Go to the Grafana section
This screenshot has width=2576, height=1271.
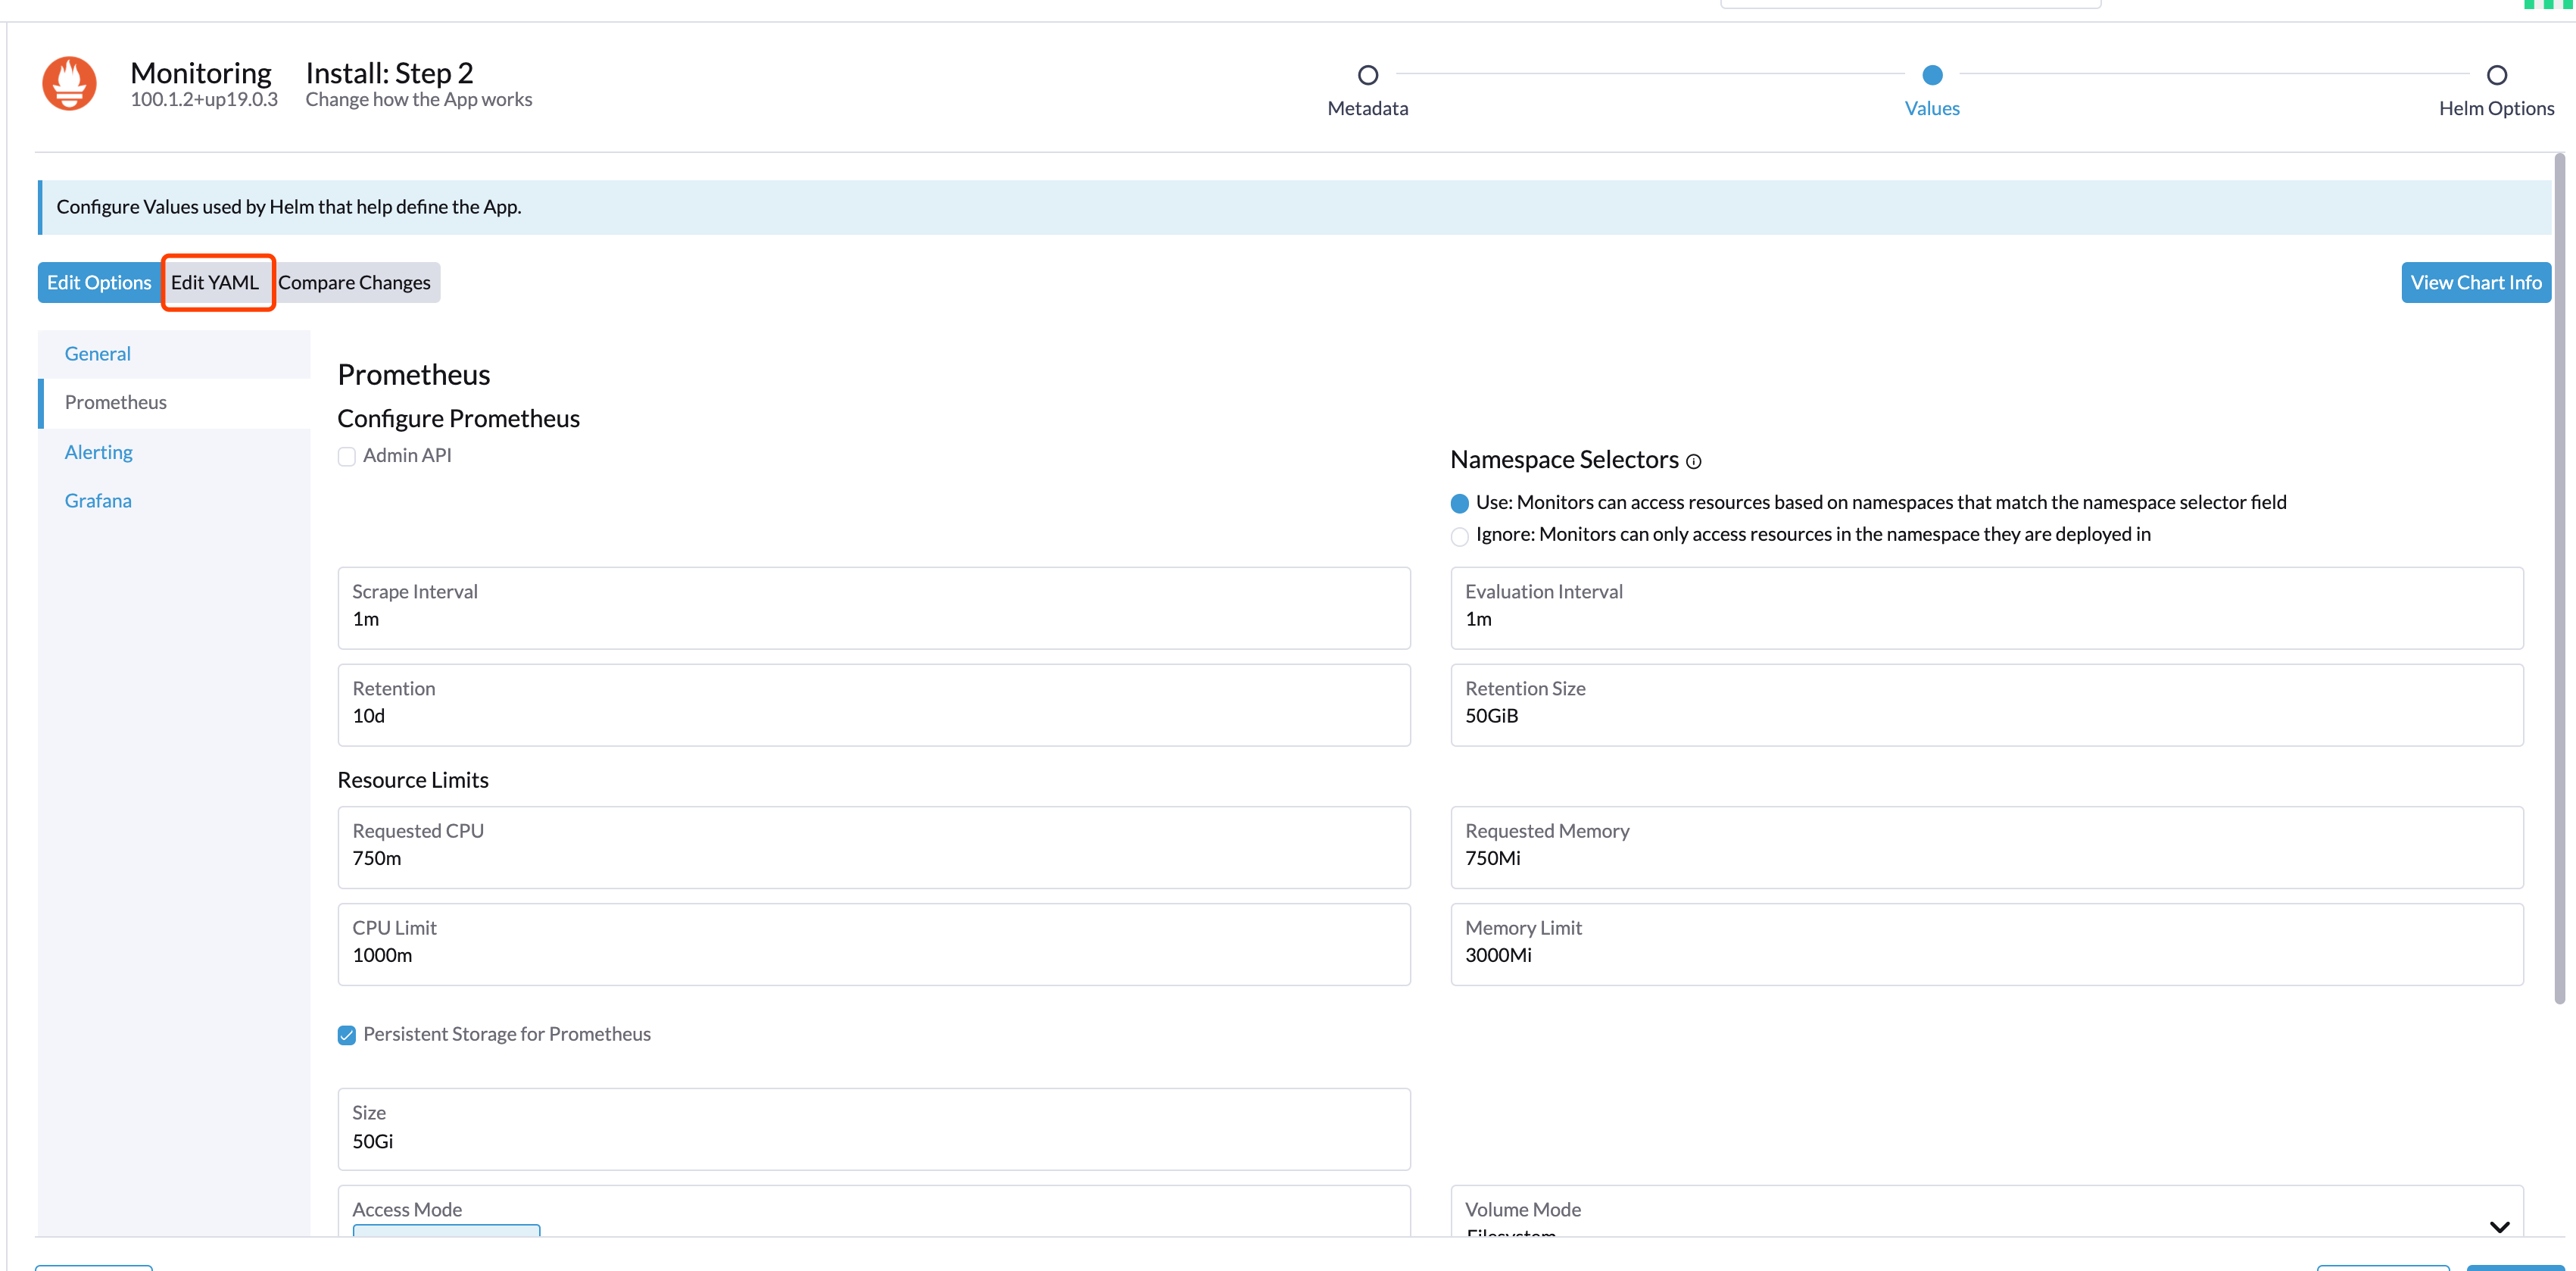coord(98,501)
